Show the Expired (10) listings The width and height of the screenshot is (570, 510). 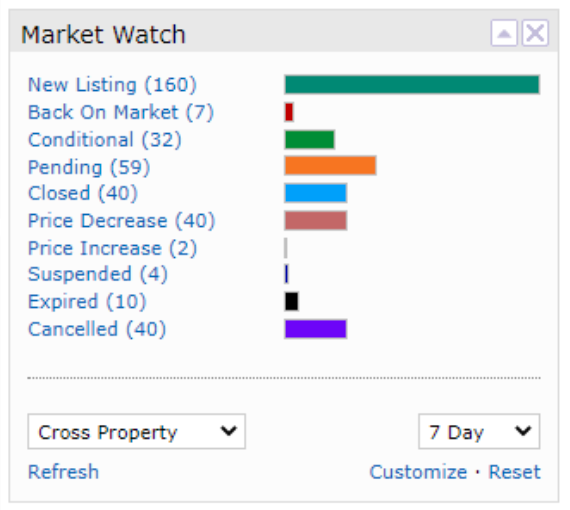click(x=87, y=302)
